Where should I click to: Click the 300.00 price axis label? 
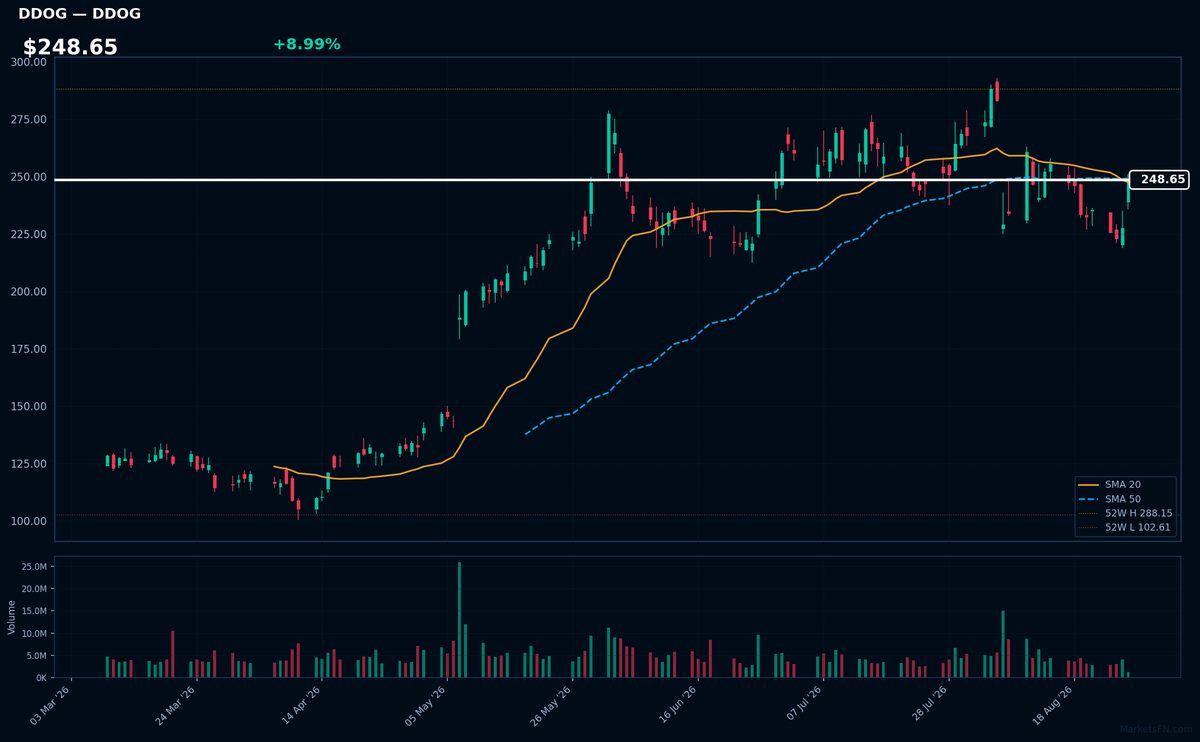pyautogui.click(x=29, y=62)
